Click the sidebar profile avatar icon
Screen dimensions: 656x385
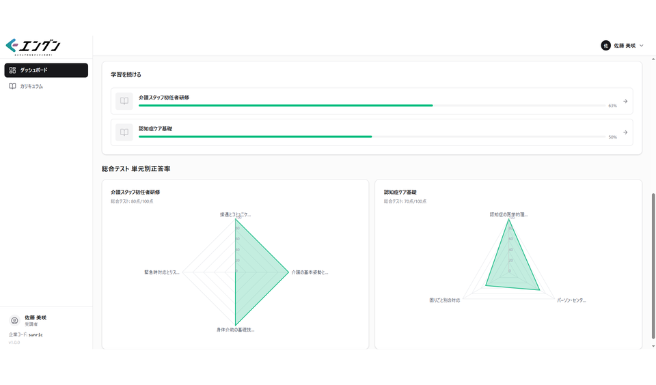coord(15,321)
